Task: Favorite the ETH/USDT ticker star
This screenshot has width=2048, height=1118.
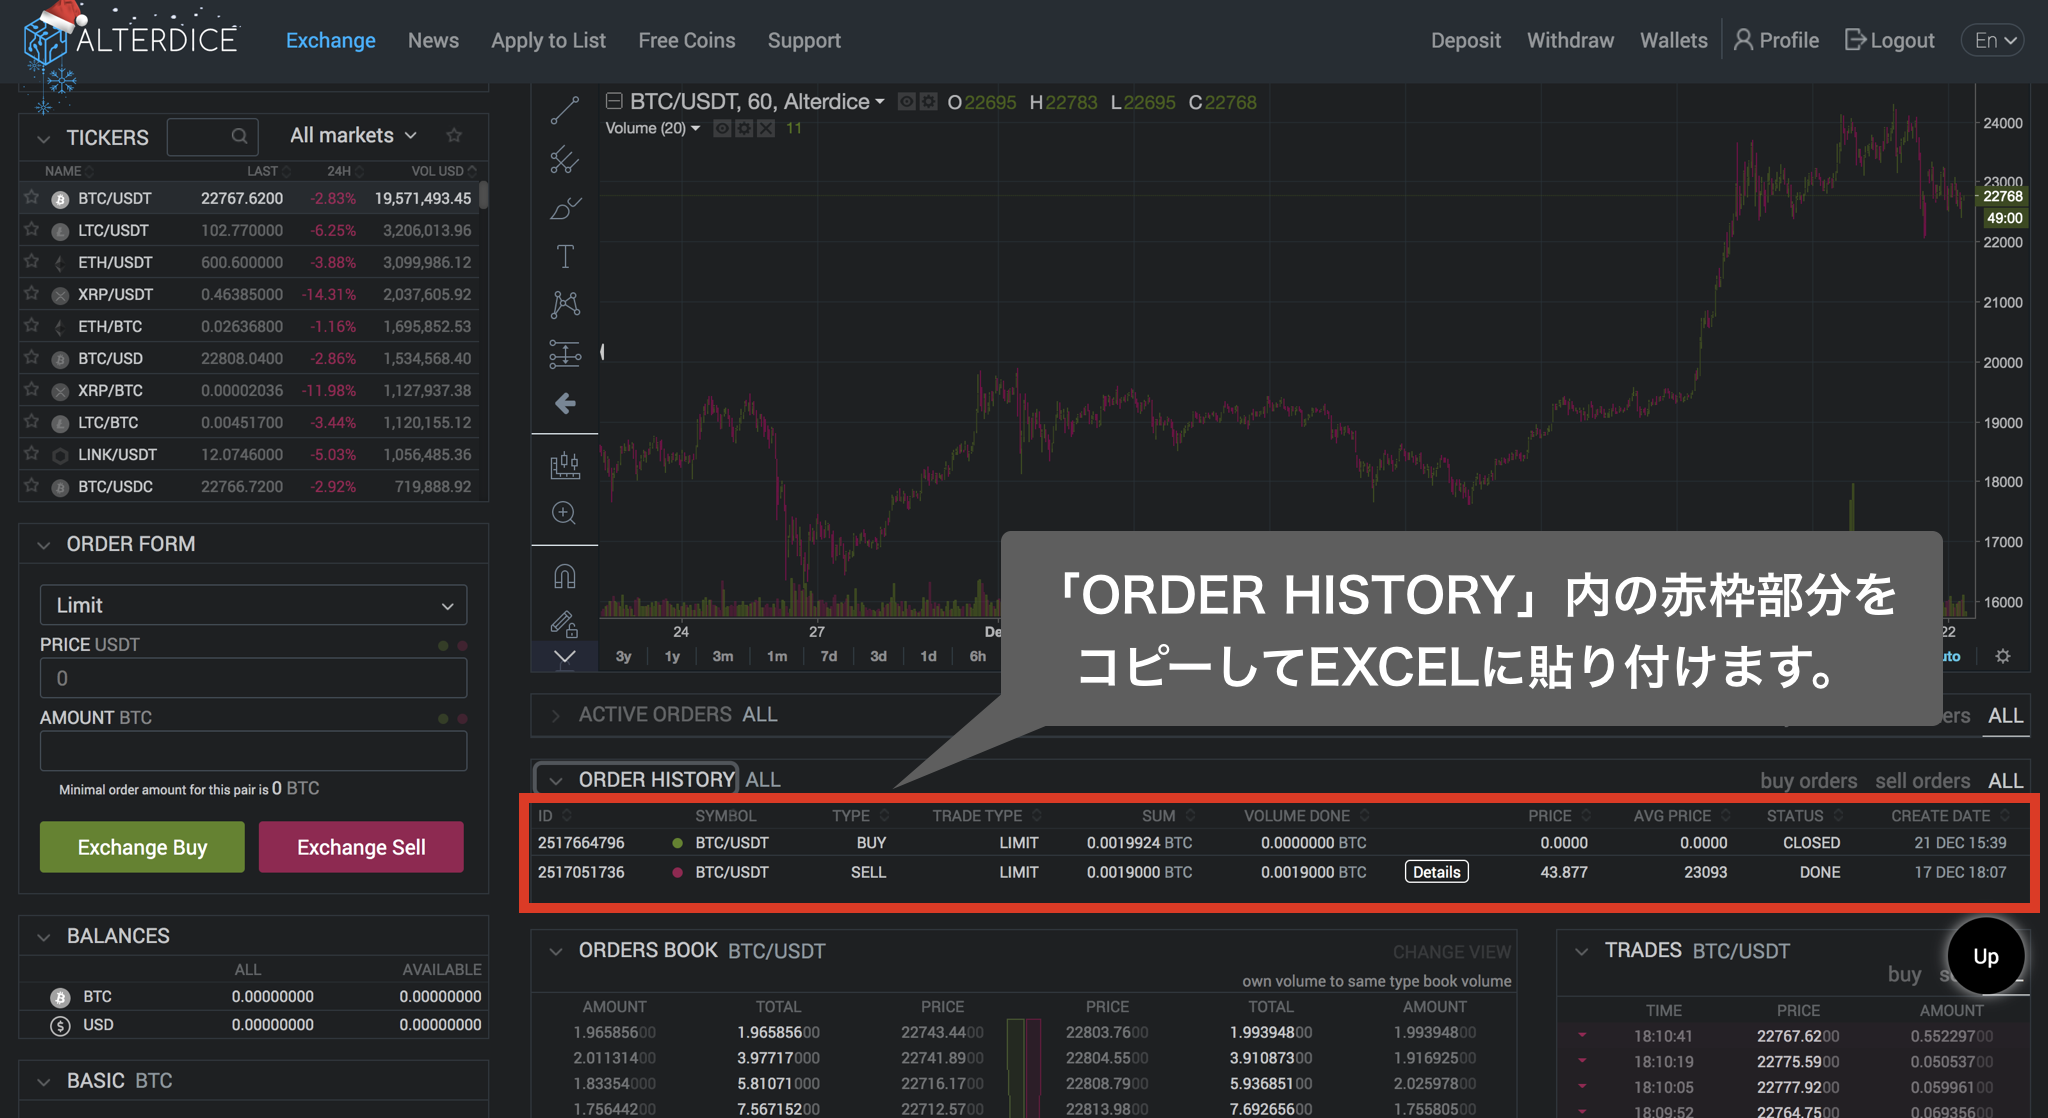Action: click(32, 261)
